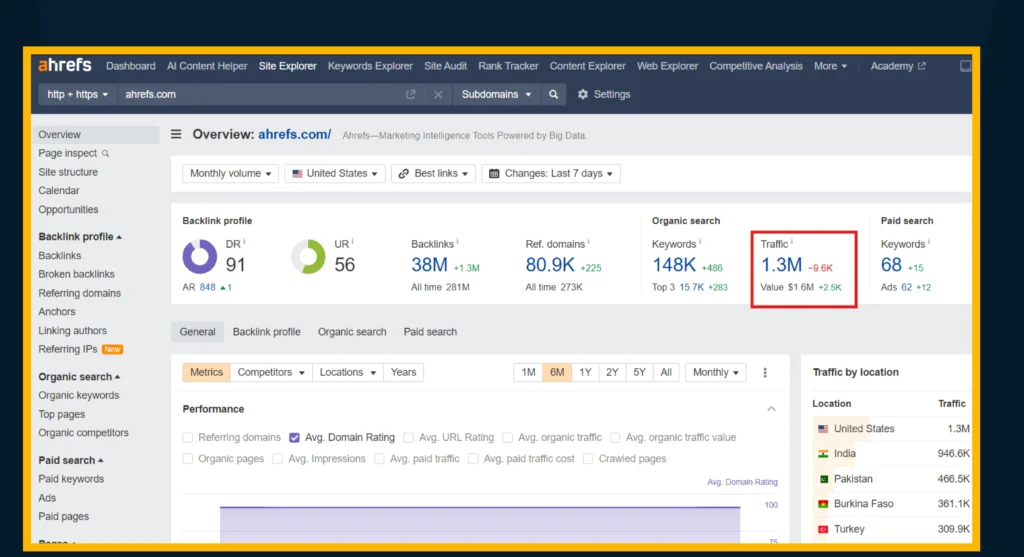
Task: Switch to the Backlink profile tab
Action: point(266,332)
